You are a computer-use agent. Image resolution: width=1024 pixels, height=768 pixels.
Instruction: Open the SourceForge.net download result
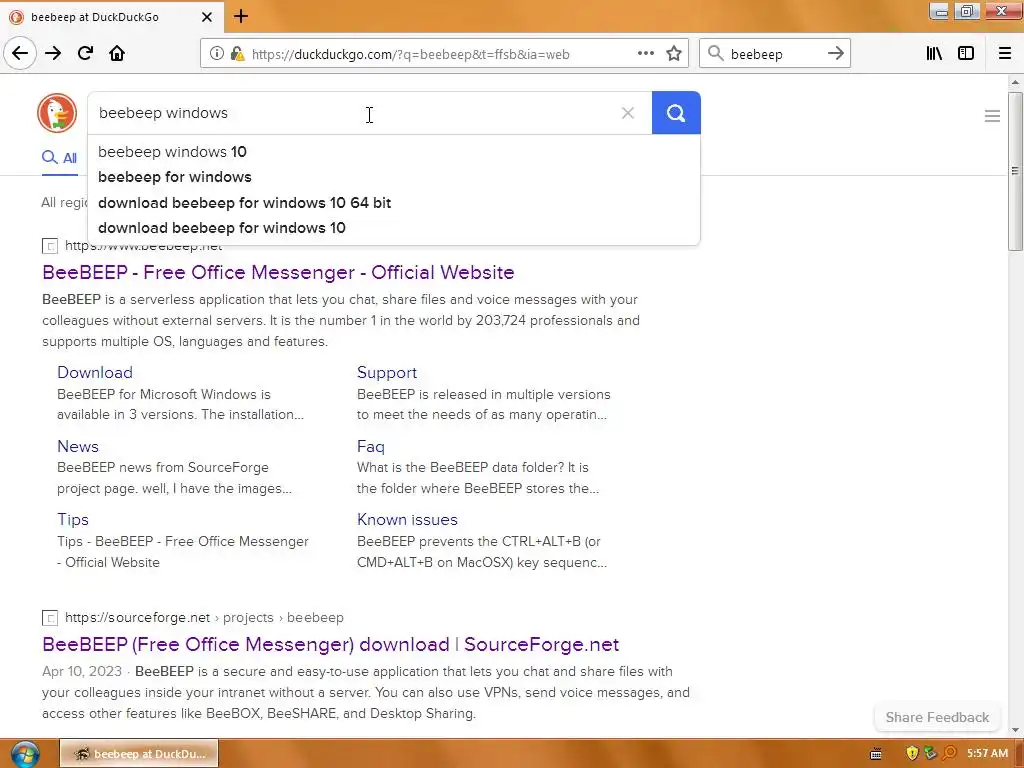330,645
